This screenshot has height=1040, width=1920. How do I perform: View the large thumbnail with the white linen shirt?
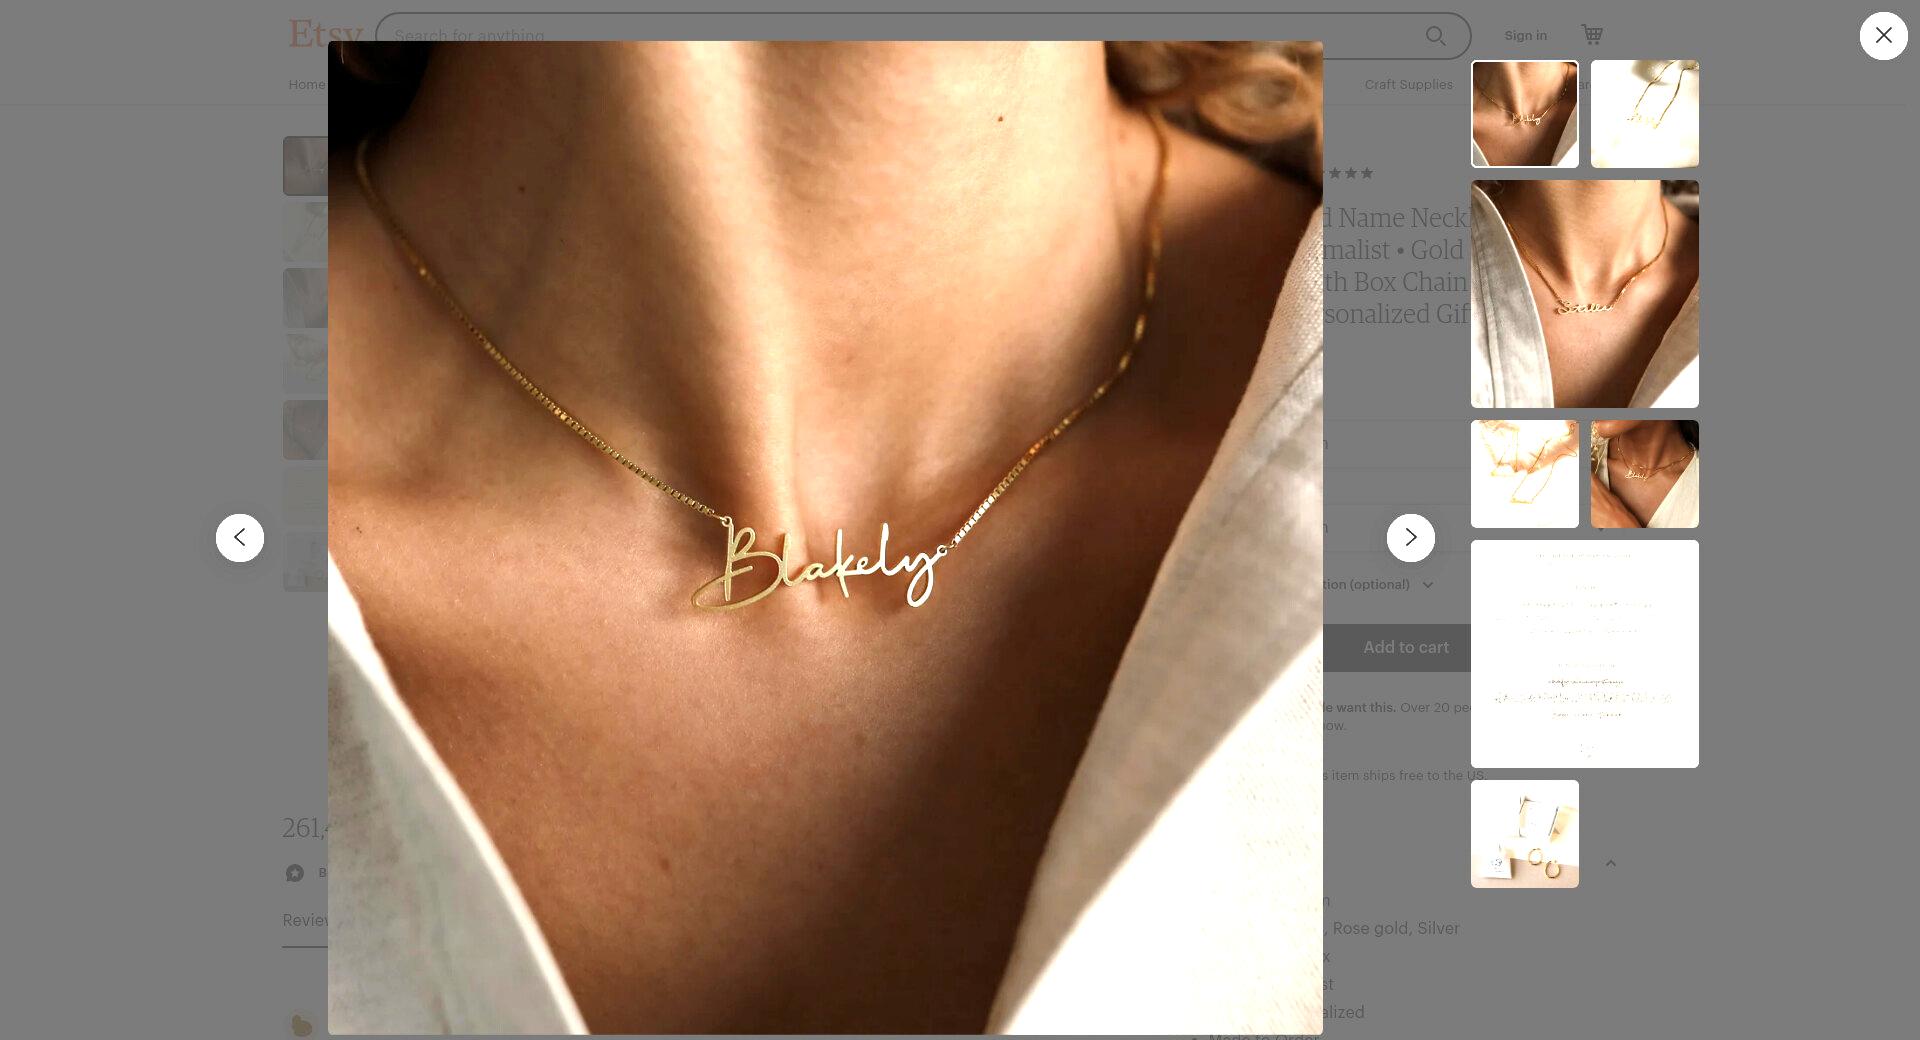(x=1584, y=294)
